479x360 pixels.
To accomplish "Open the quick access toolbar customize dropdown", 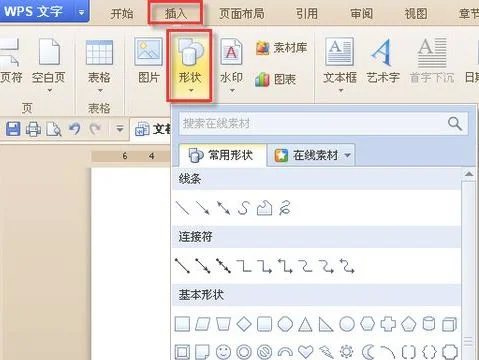I will [120, 129].
